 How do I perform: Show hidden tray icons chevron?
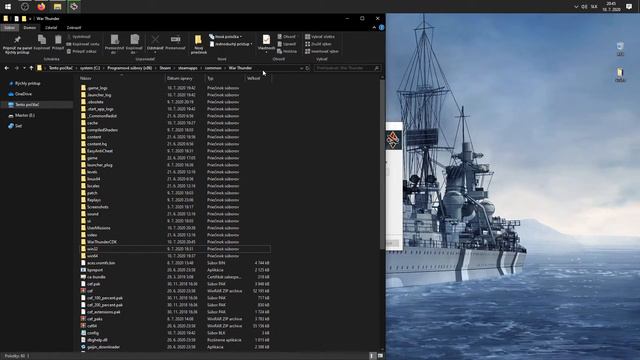pos(576,7)
